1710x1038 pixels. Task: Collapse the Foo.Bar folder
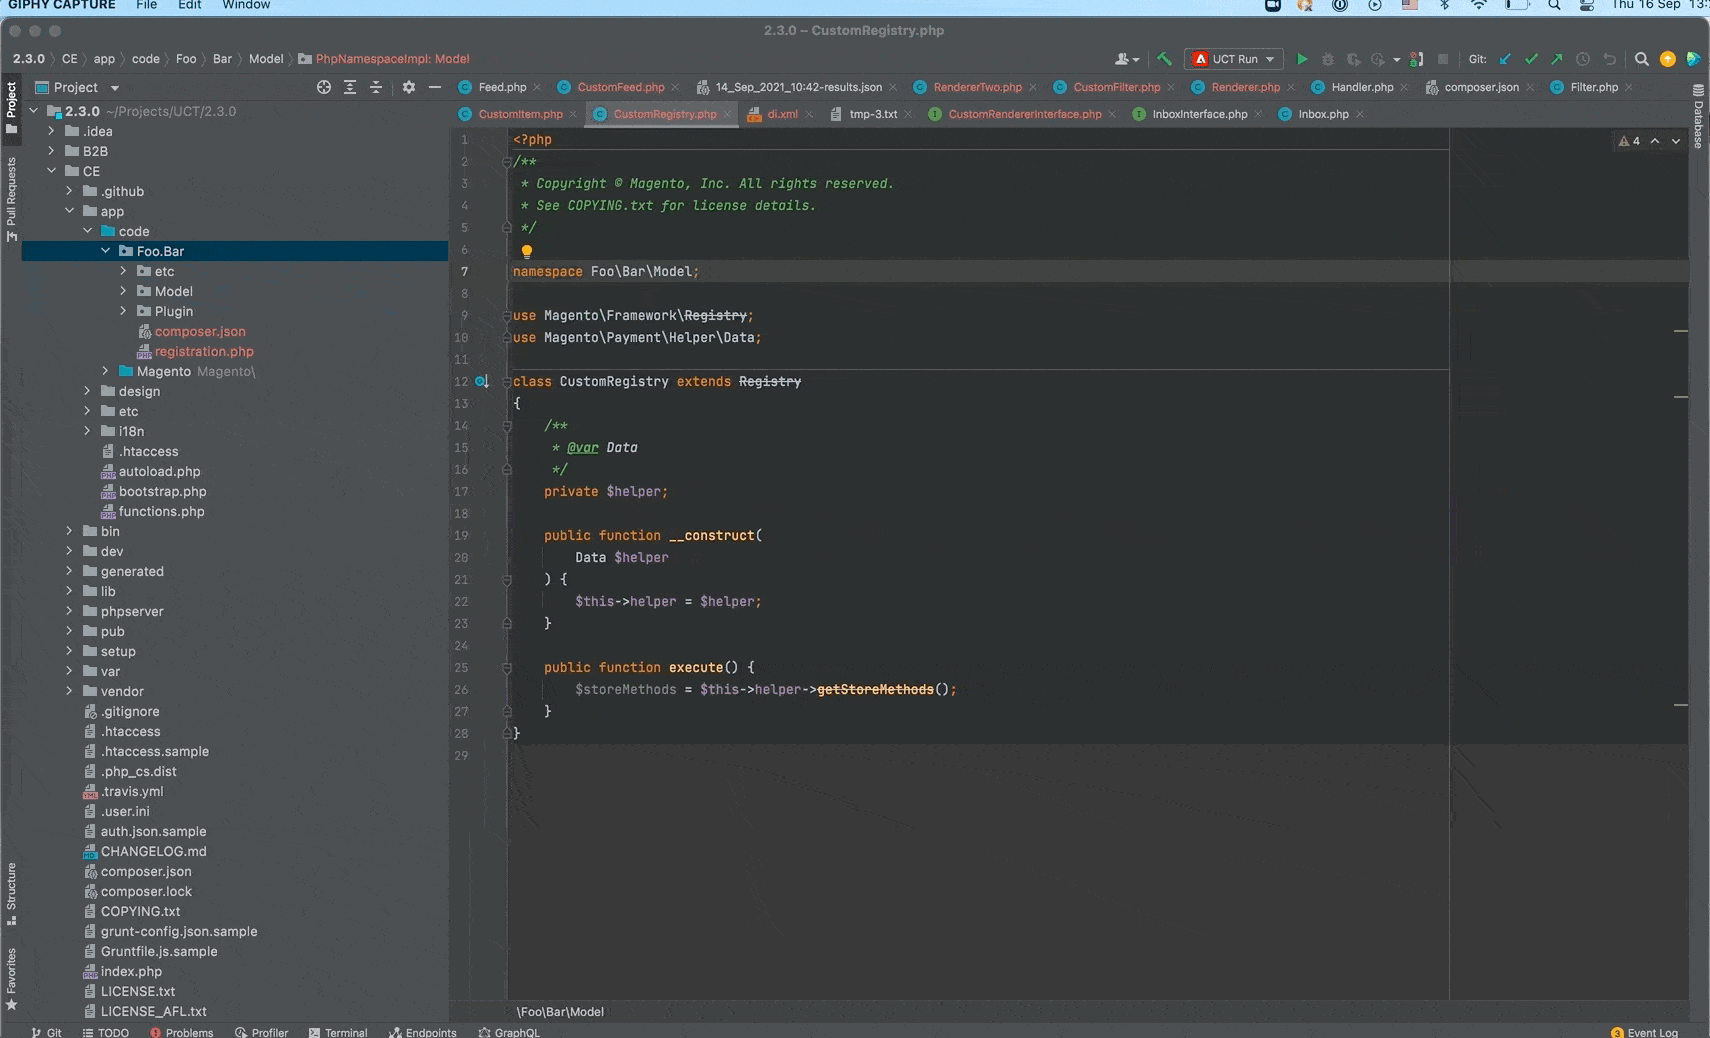(106, 251)
